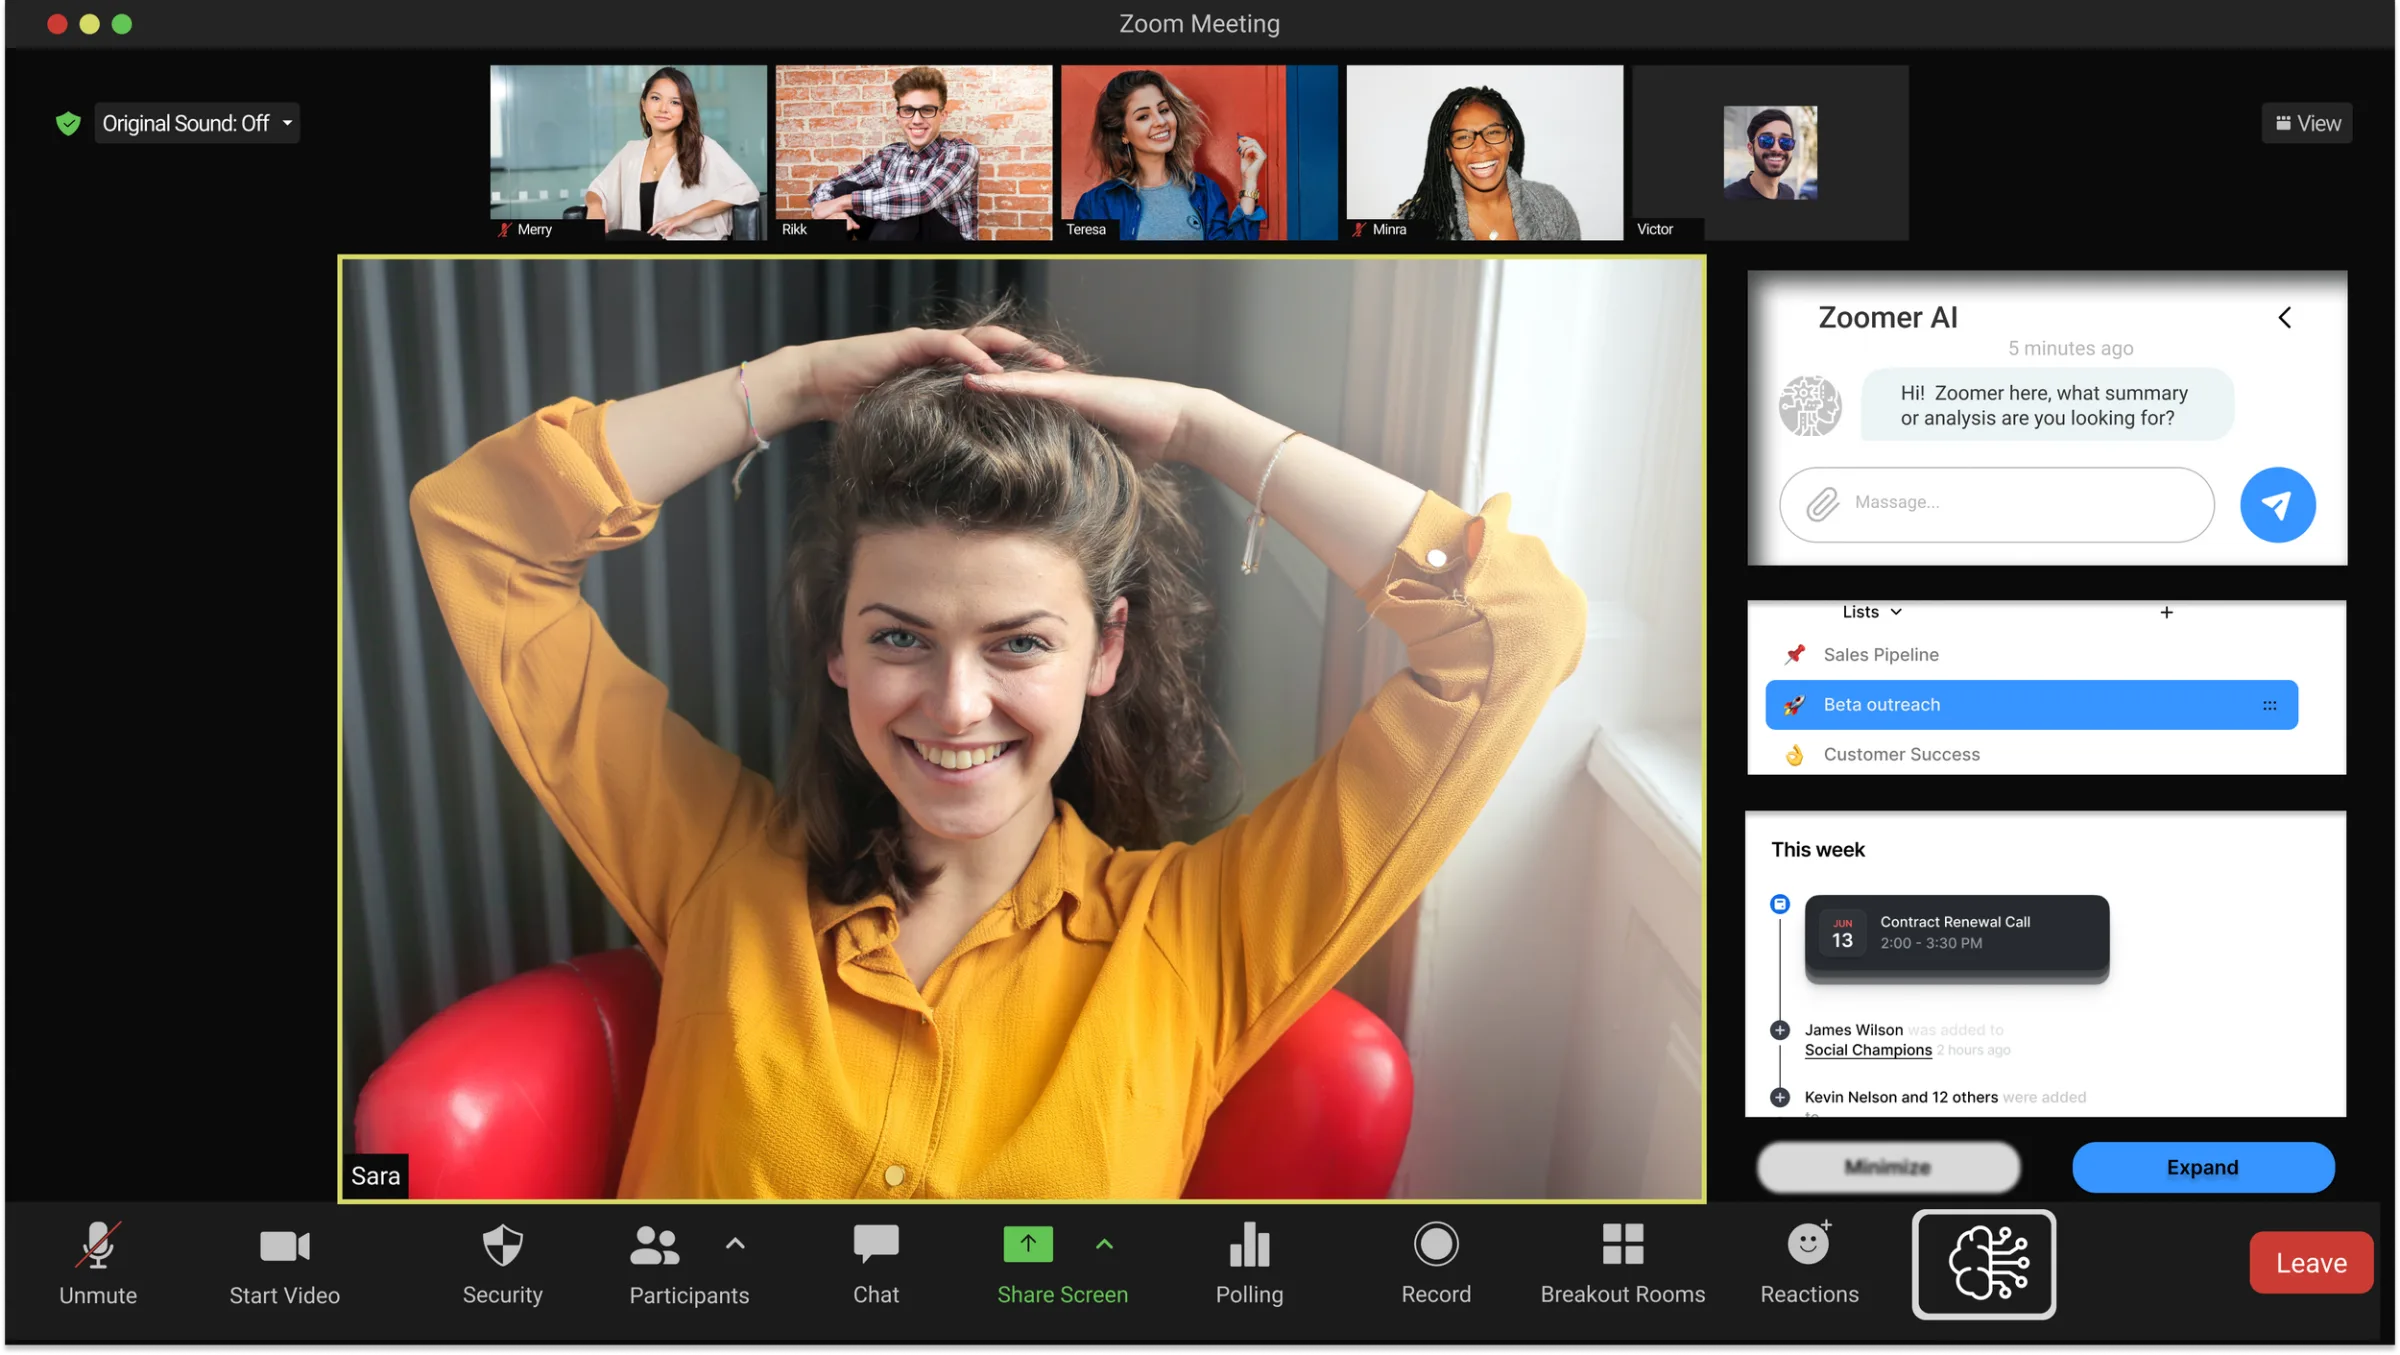Add a new list with the plus icon
This screenshot has width=2400, height=1355.
[2166, 611]
